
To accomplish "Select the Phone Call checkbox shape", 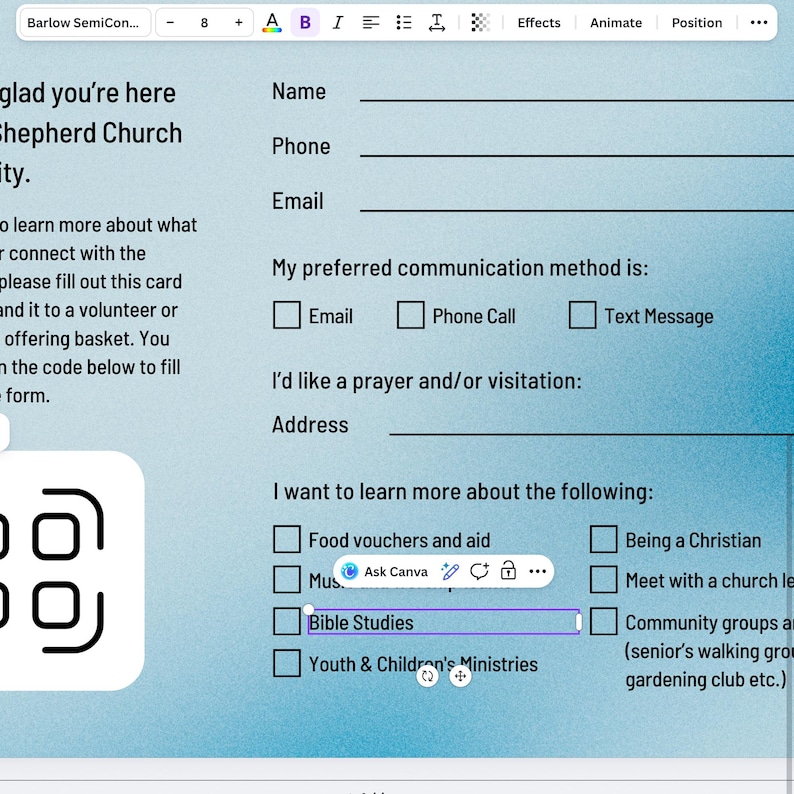I will coord(410,315).
